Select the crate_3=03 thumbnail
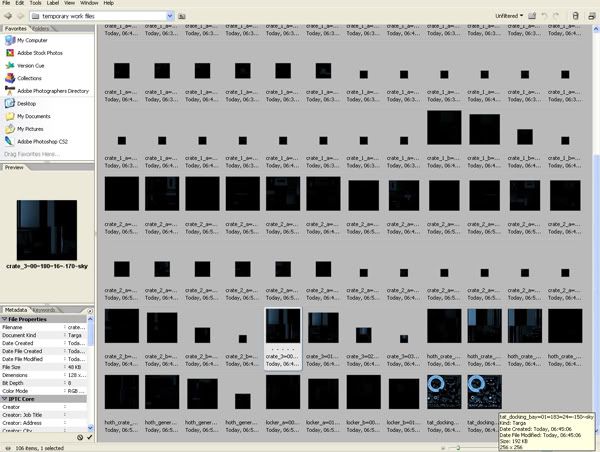The width and height of the screenshot is (600, 452). tap(404, 339)
